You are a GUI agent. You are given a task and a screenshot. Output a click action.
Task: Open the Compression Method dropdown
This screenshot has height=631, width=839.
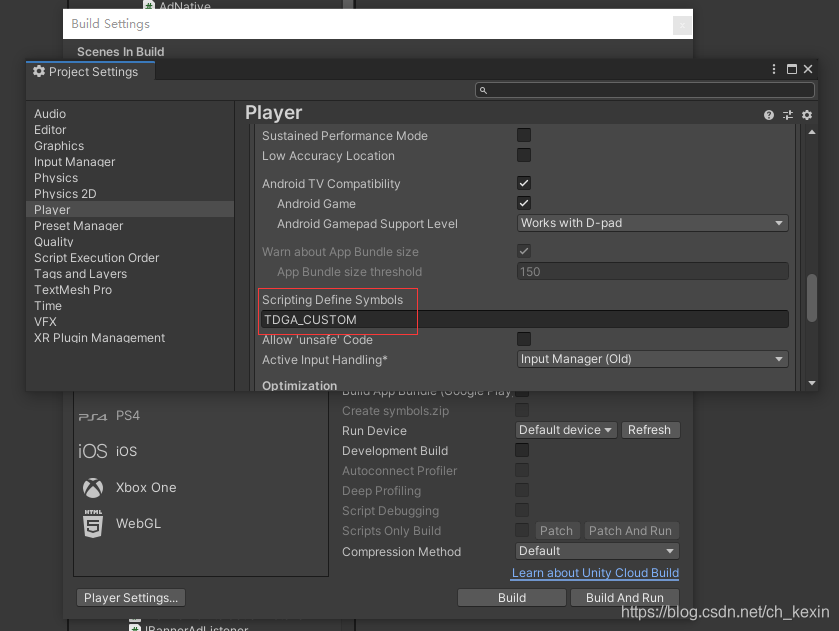click(597, 551)
